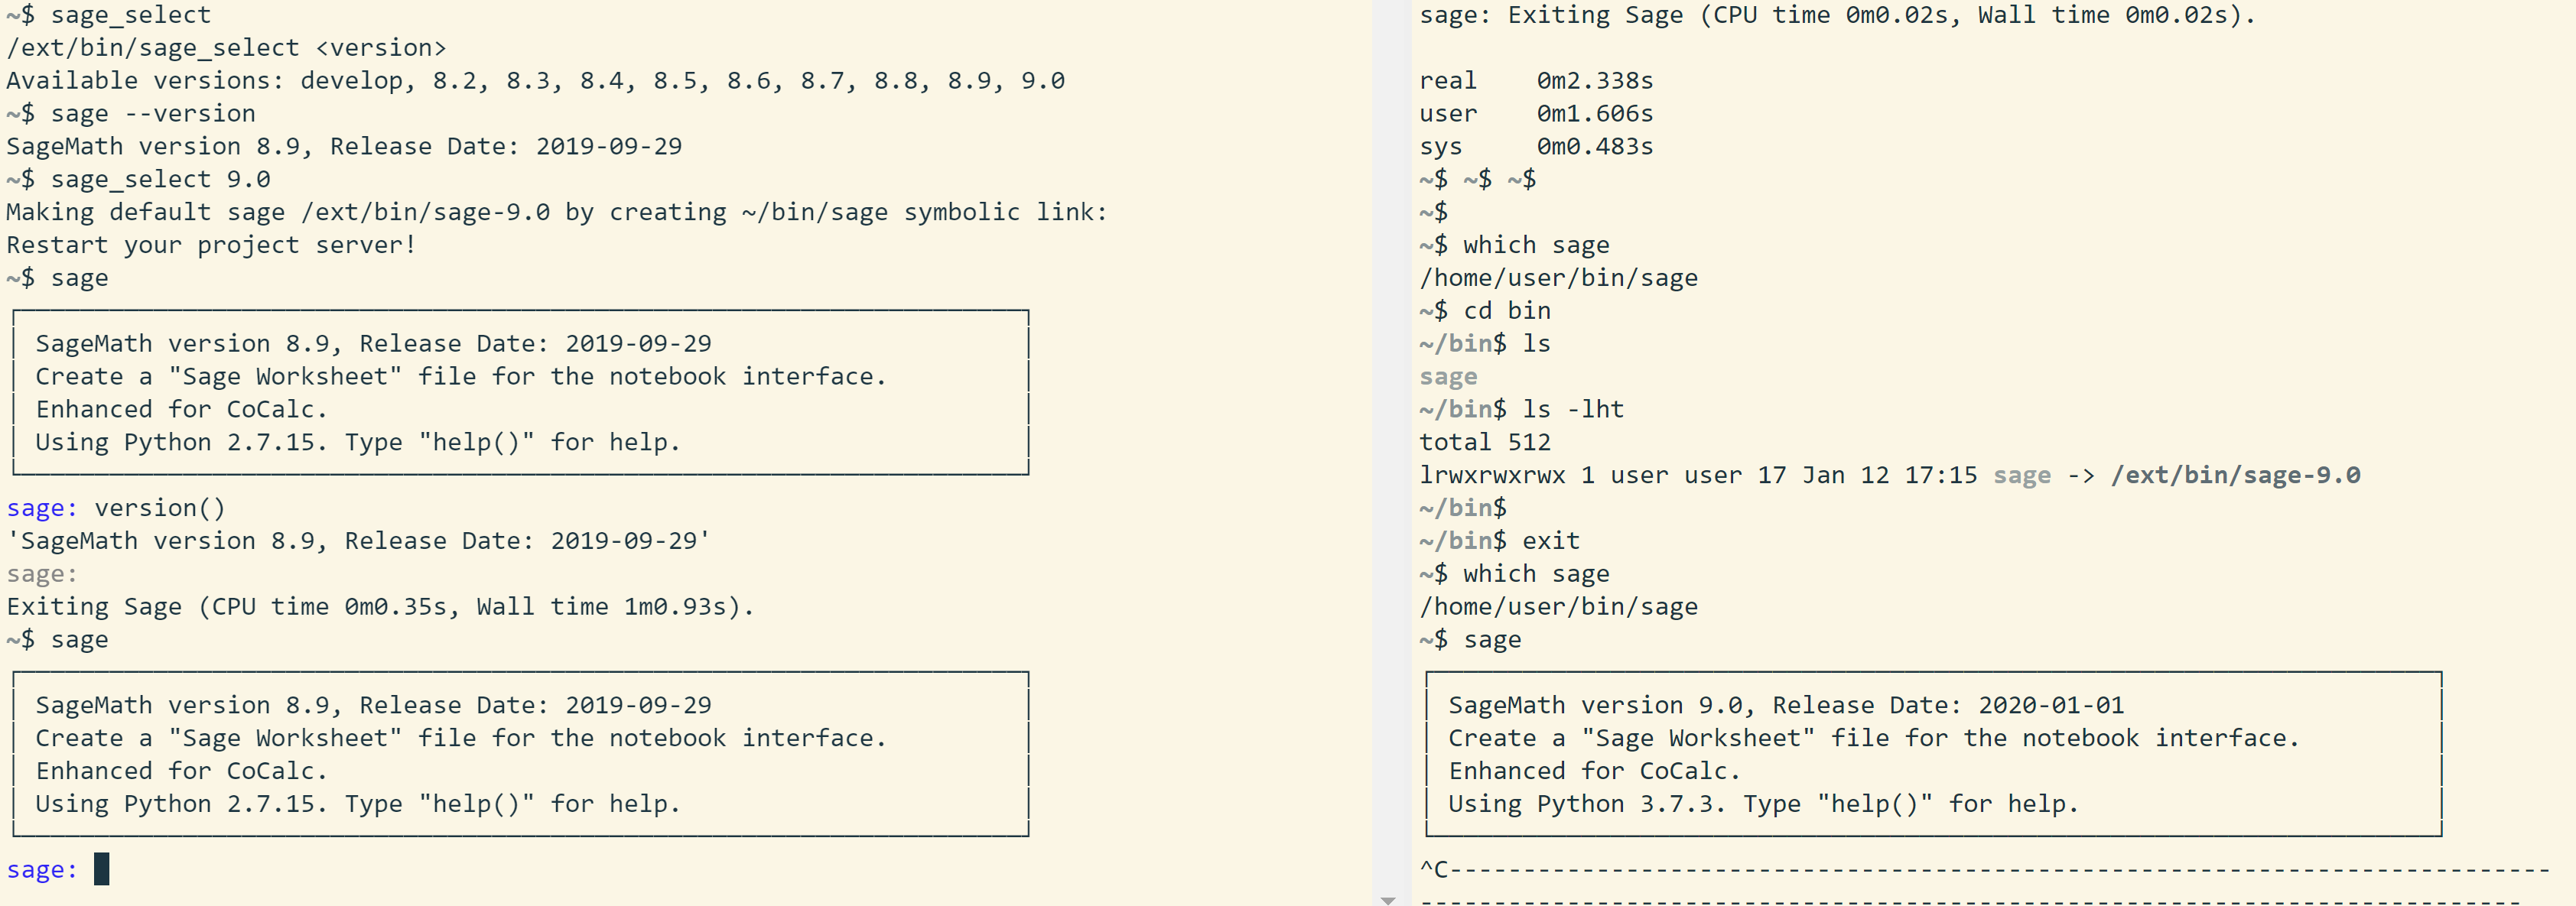The image size is (2576, 906).
Task: Click the 'Exiting Sage (CPU time 0m0.35s...)' line
Action: 380,606
